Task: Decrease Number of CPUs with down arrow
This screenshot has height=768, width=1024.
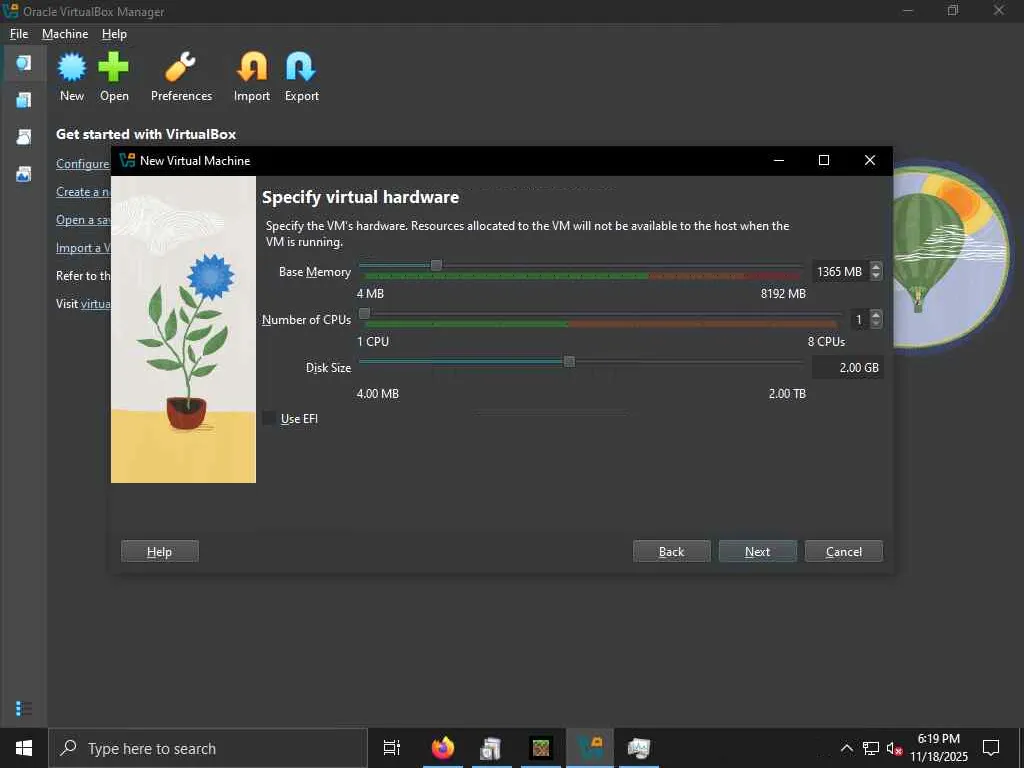Action: point(876,324)
